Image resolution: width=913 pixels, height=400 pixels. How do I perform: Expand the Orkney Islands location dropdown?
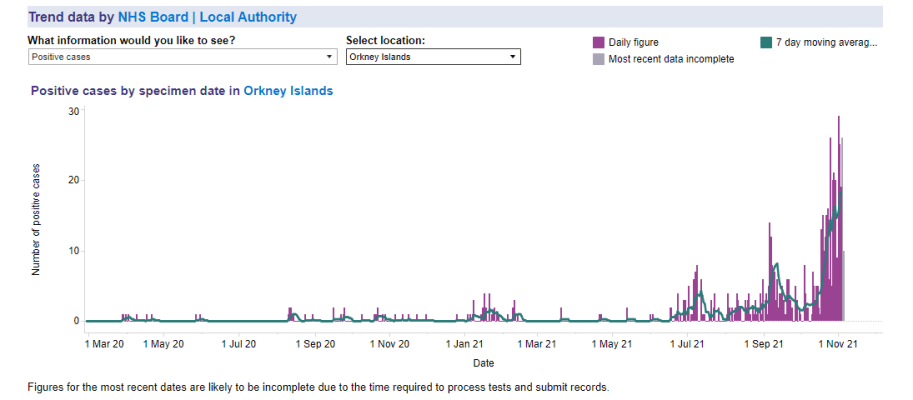pos(433,57)
